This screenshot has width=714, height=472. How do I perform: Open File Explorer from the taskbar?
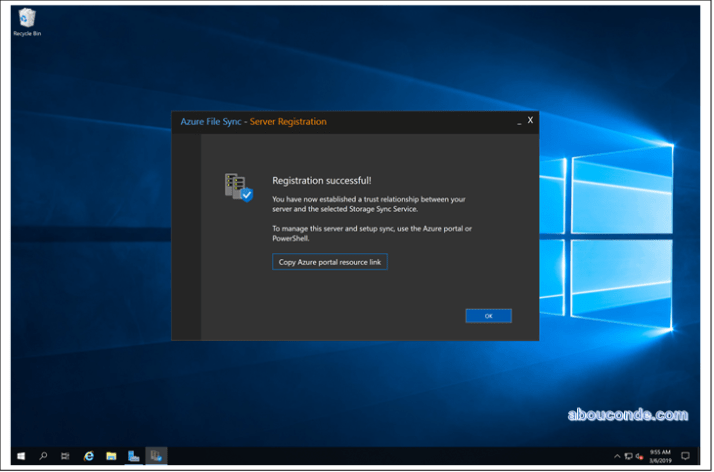coord(111,456)
